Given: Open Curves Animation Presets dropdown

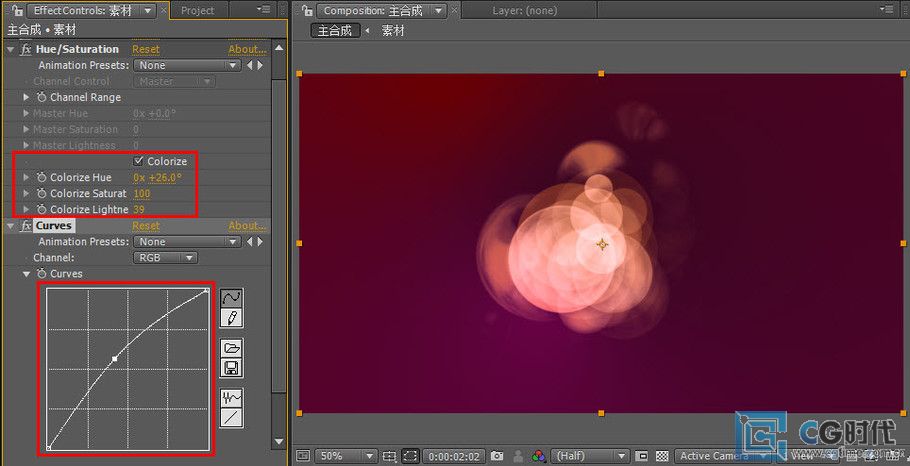Looking at the screenshot, I should tap(187, 242).
